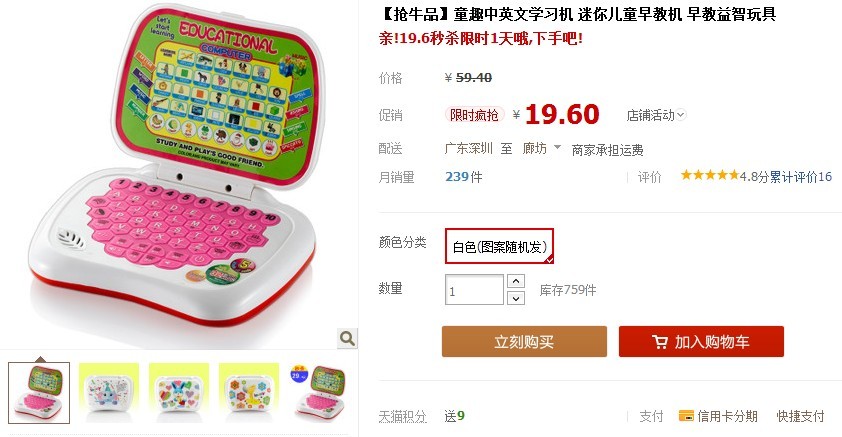Click the magnifier zoom icon on product image
842x437 pixels.
click(347, 338)
